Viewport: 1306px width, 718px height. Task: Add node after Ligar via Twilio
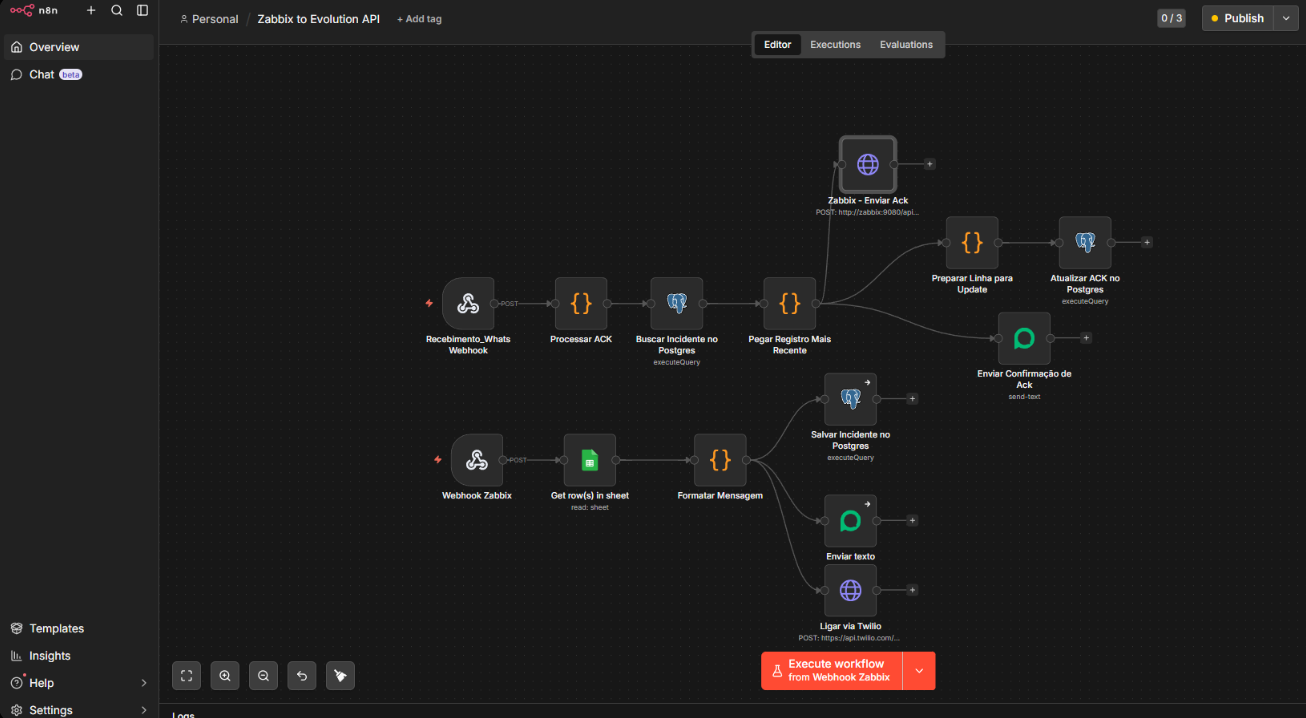[912, 590]
